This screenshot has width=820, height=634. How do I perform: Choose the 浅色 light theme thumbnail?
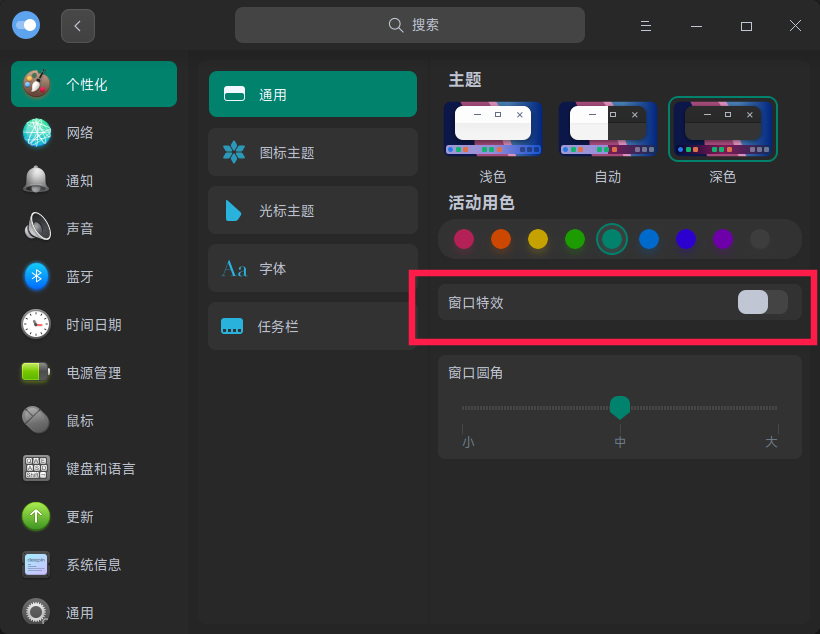pos(493,129)
